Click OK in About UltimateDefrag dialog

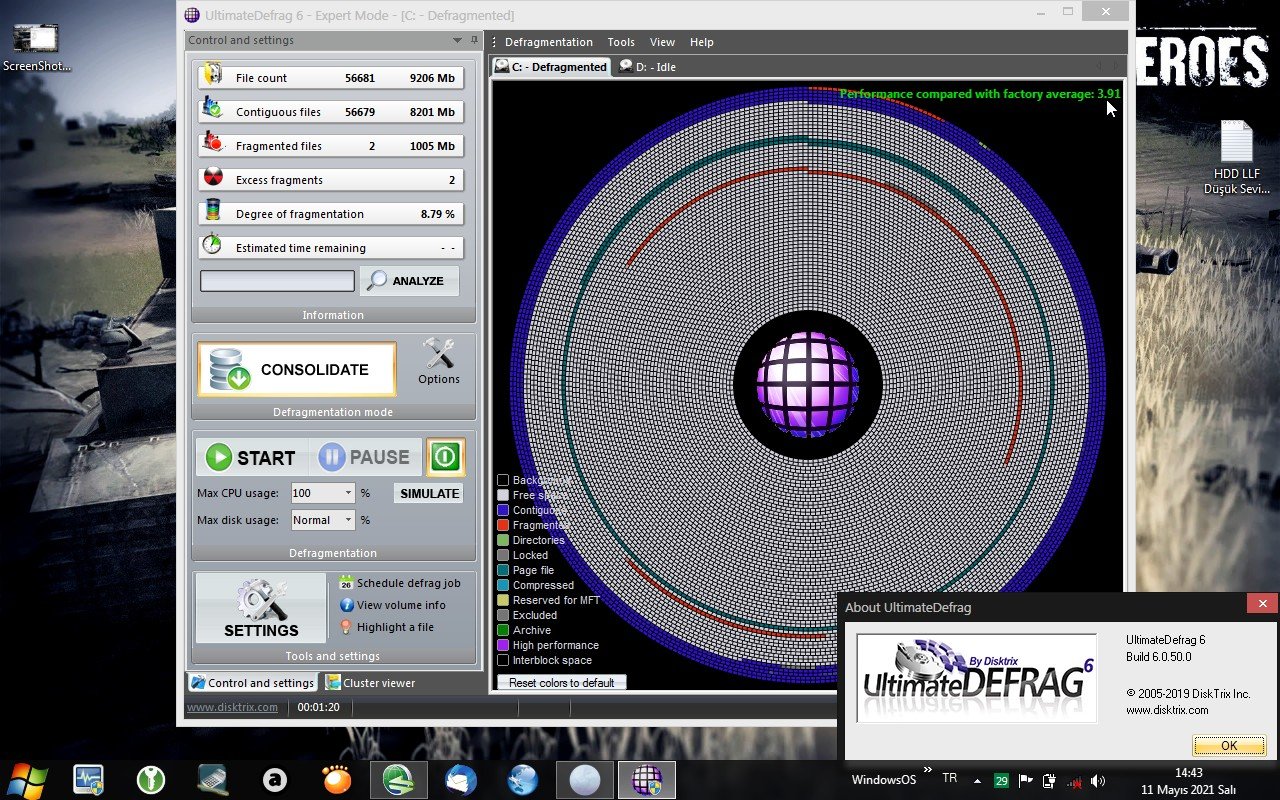coord(1229,745)
